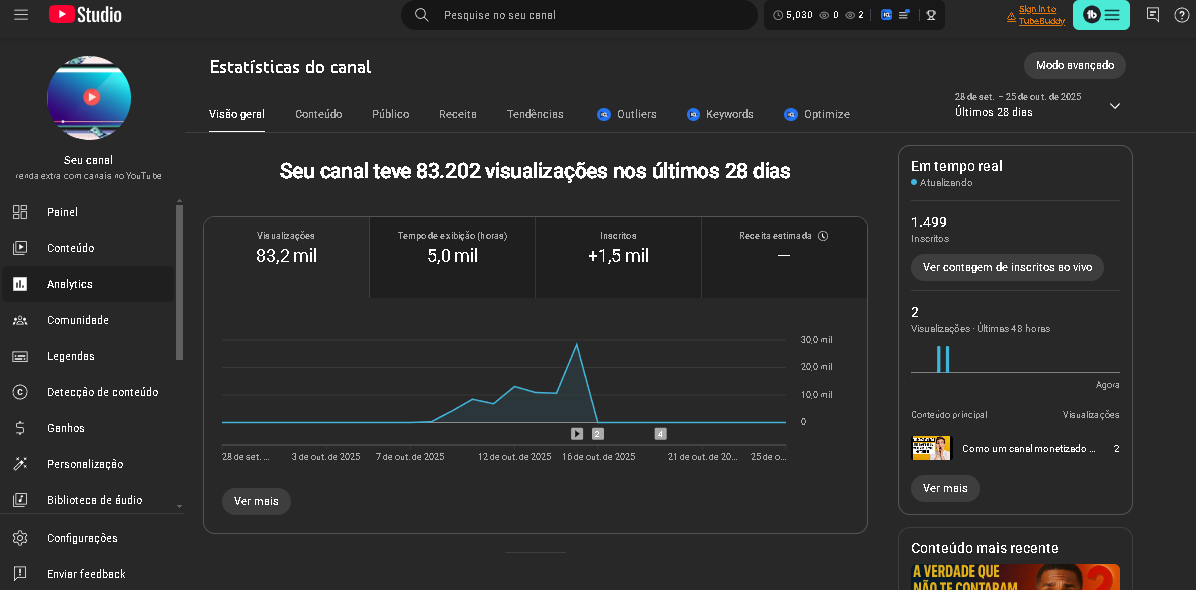Click Ver contagem de inscritos ao vivo

click(1007, 268)
